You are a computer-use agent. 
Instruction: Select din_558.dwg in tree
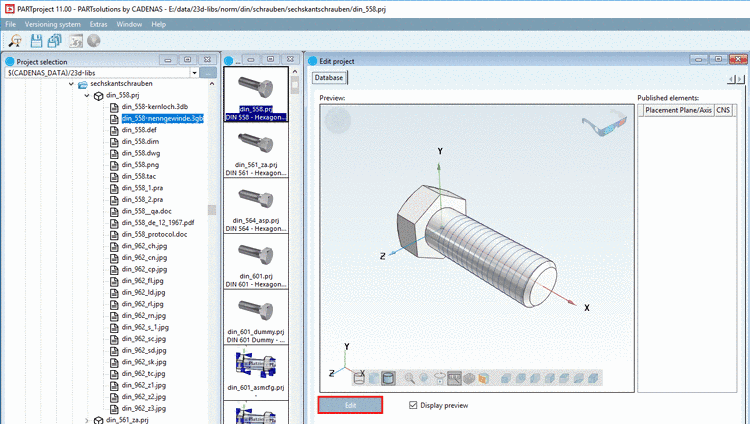pyautogui.click(x=141, y=153)
